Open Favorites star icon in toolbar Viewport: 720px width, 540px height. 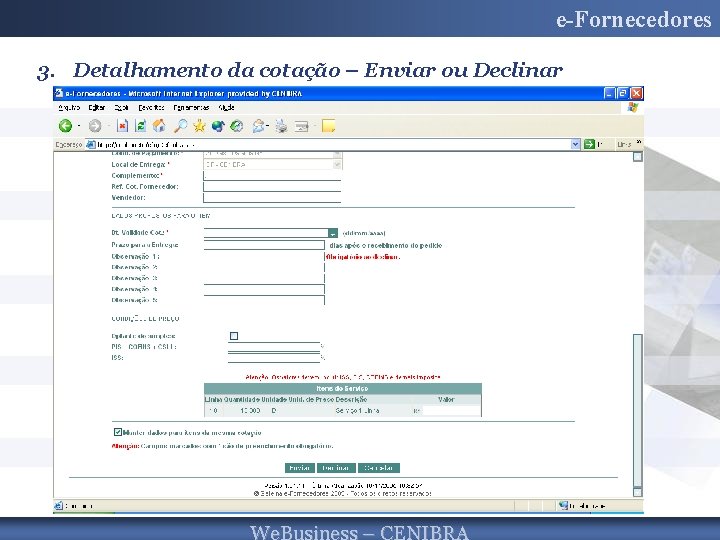click(199, 125)
